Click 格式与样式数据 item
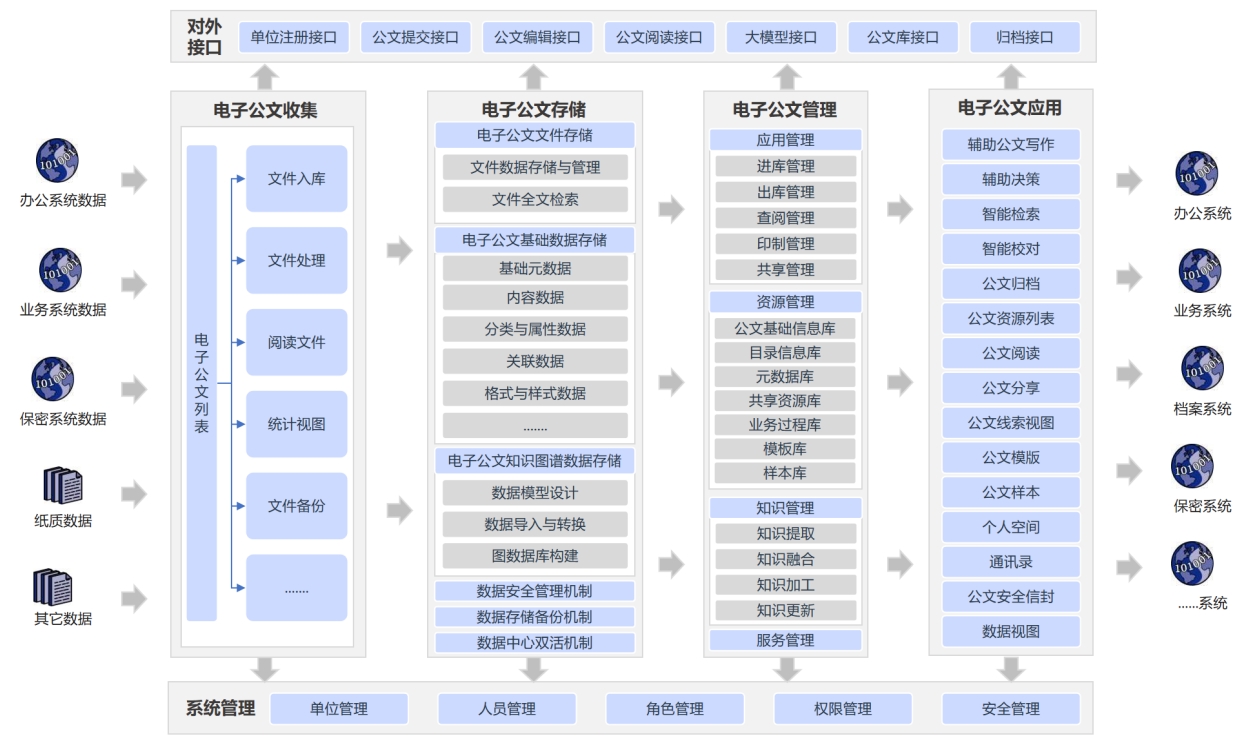This screenshot has width=1257, height=741. (x=535, y=393)
